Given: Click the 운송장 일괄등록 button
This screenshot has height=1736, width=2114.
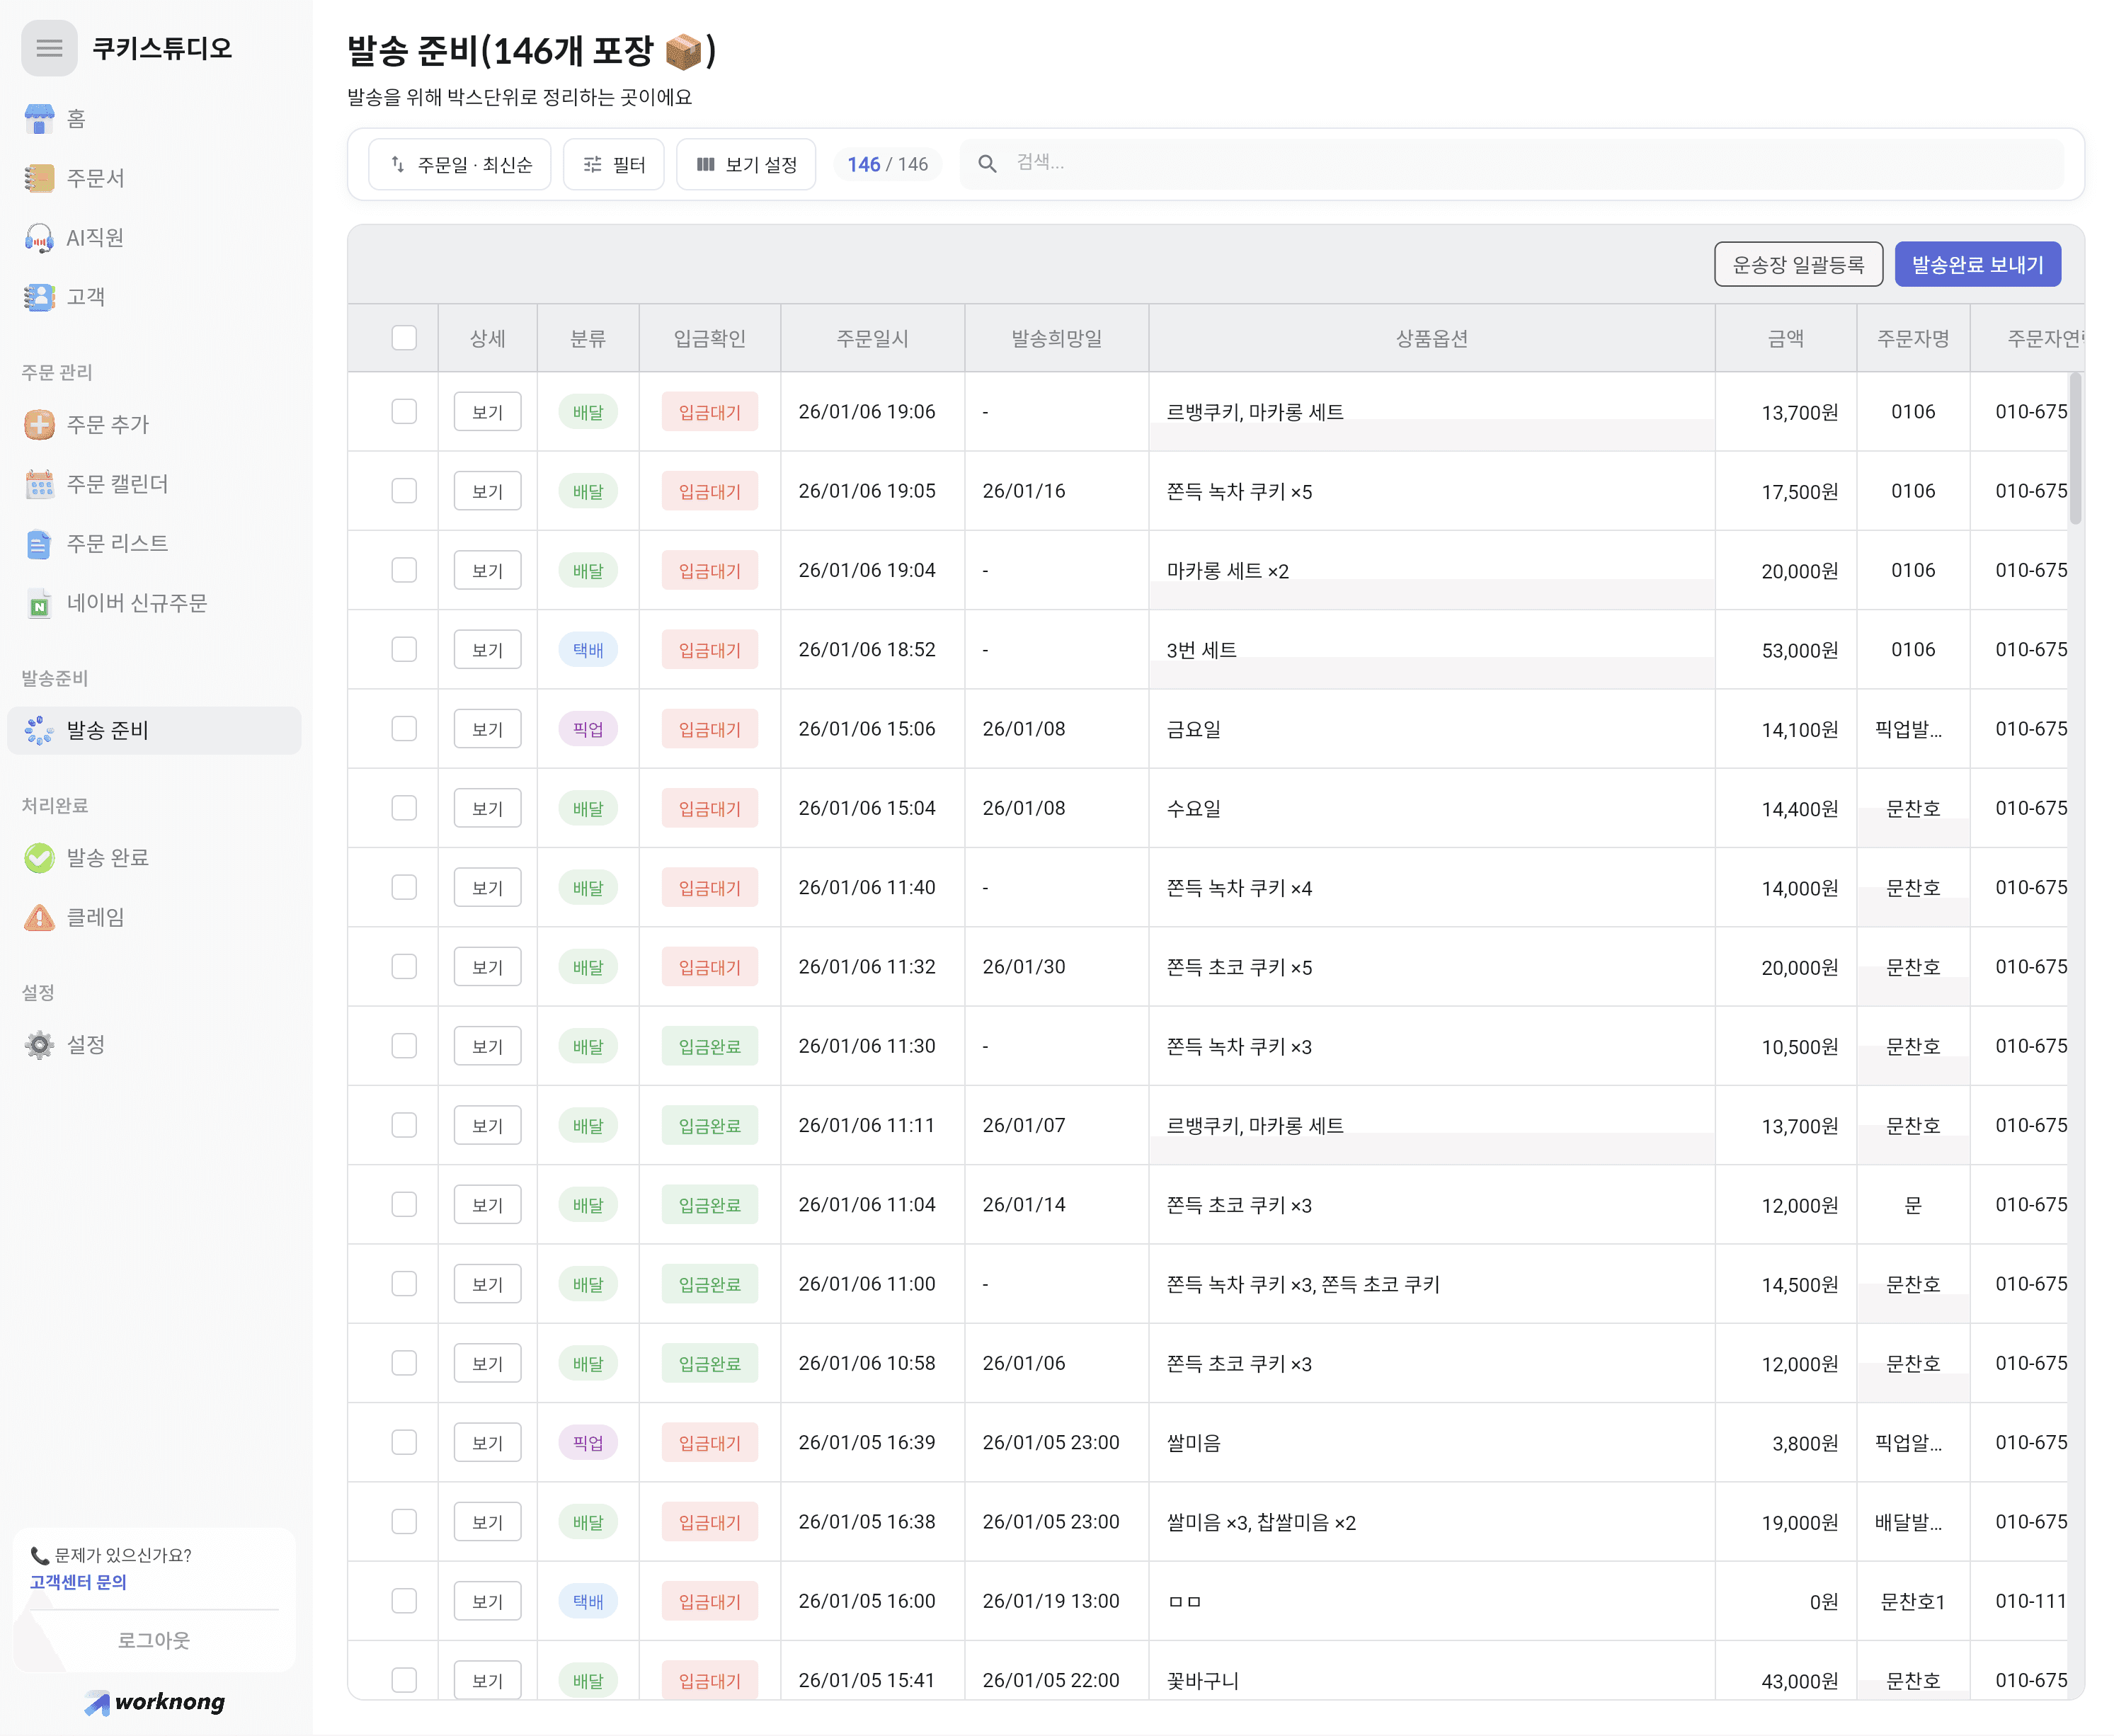Looking at the screenshot, I should (x=1798, y=263).
